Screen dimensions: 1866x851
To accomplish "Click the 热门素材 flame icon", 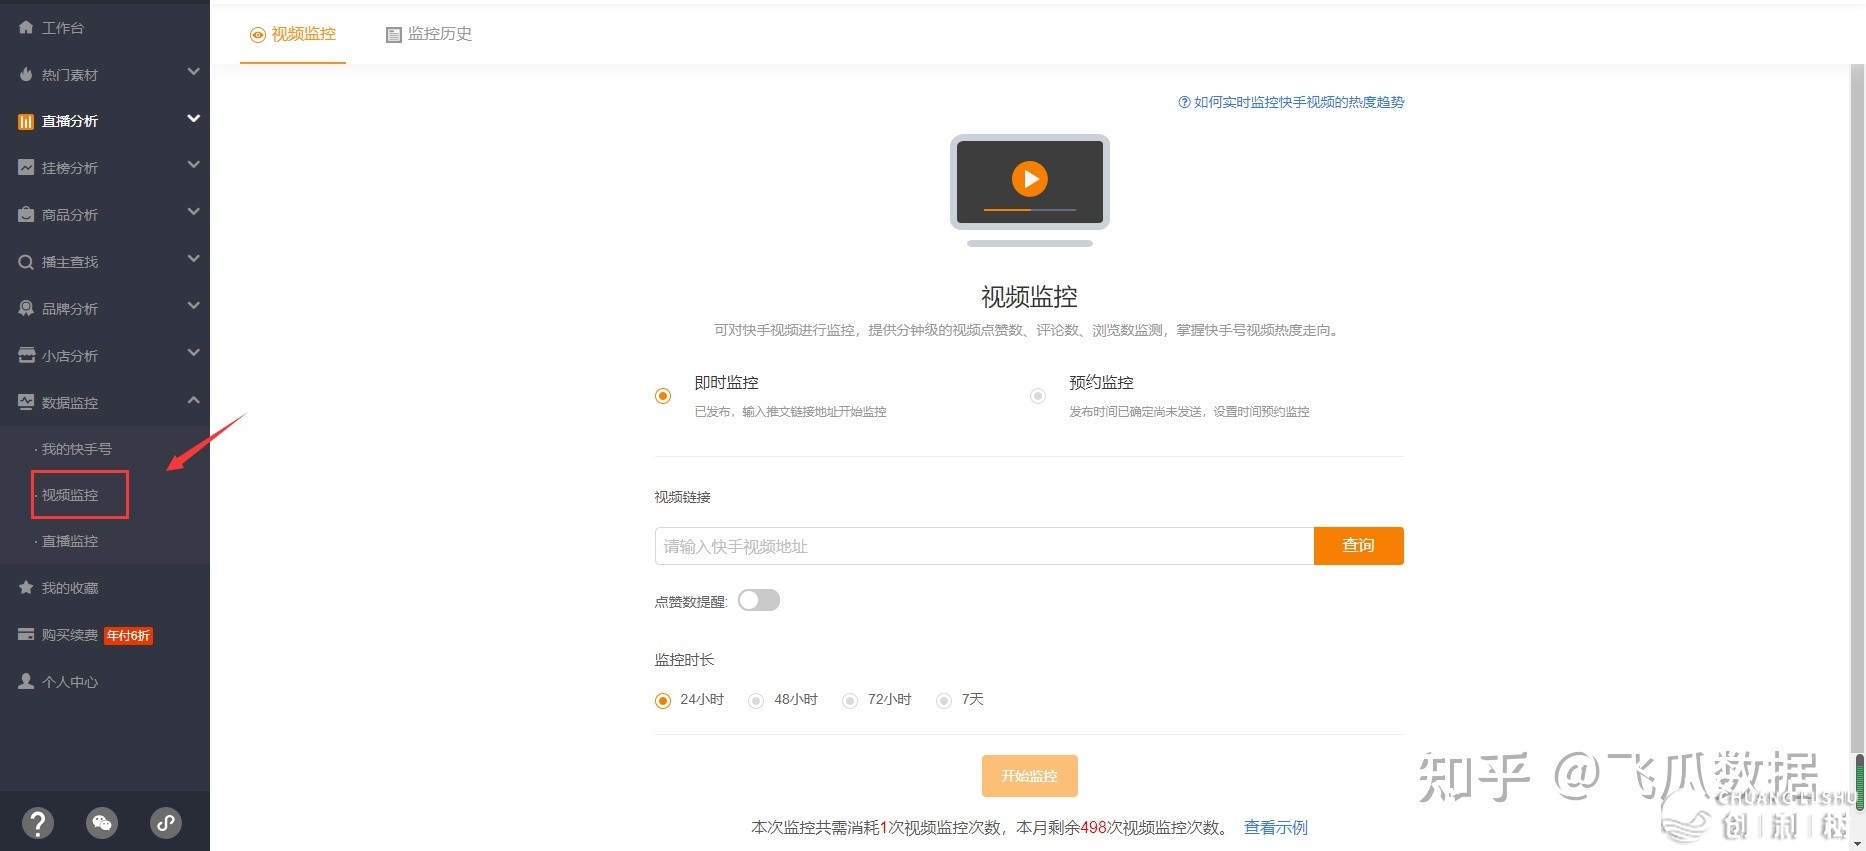I will click(x=26, y=74).
